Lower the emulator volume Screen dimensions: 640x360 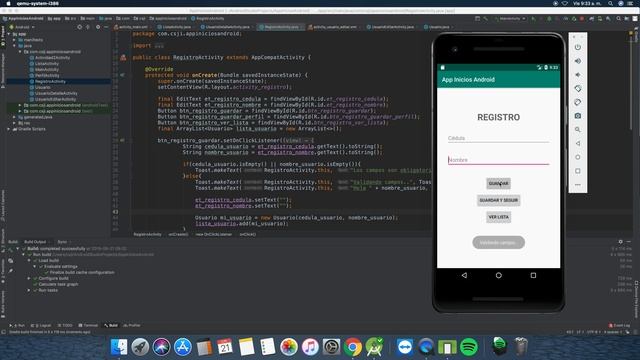578,75
